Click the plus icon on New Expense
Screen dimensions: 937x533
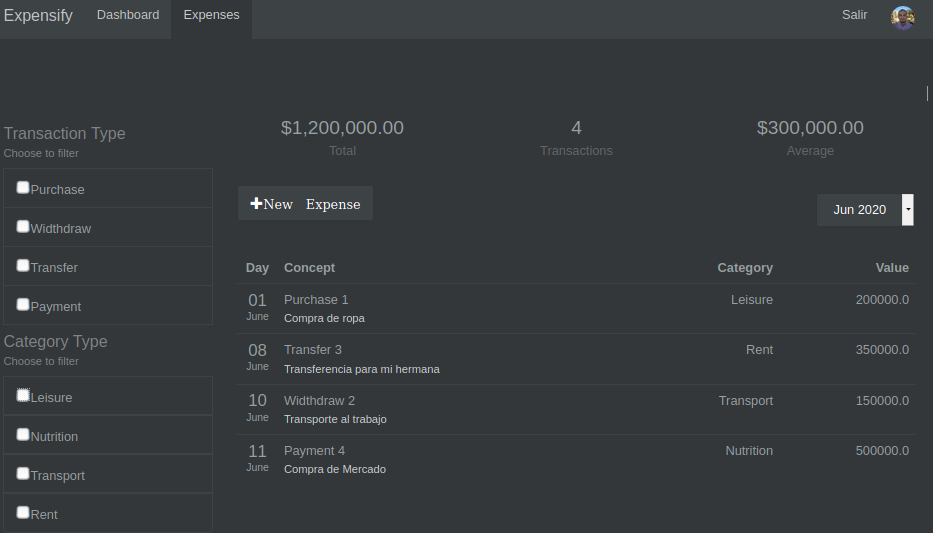[x=256, y=203]
